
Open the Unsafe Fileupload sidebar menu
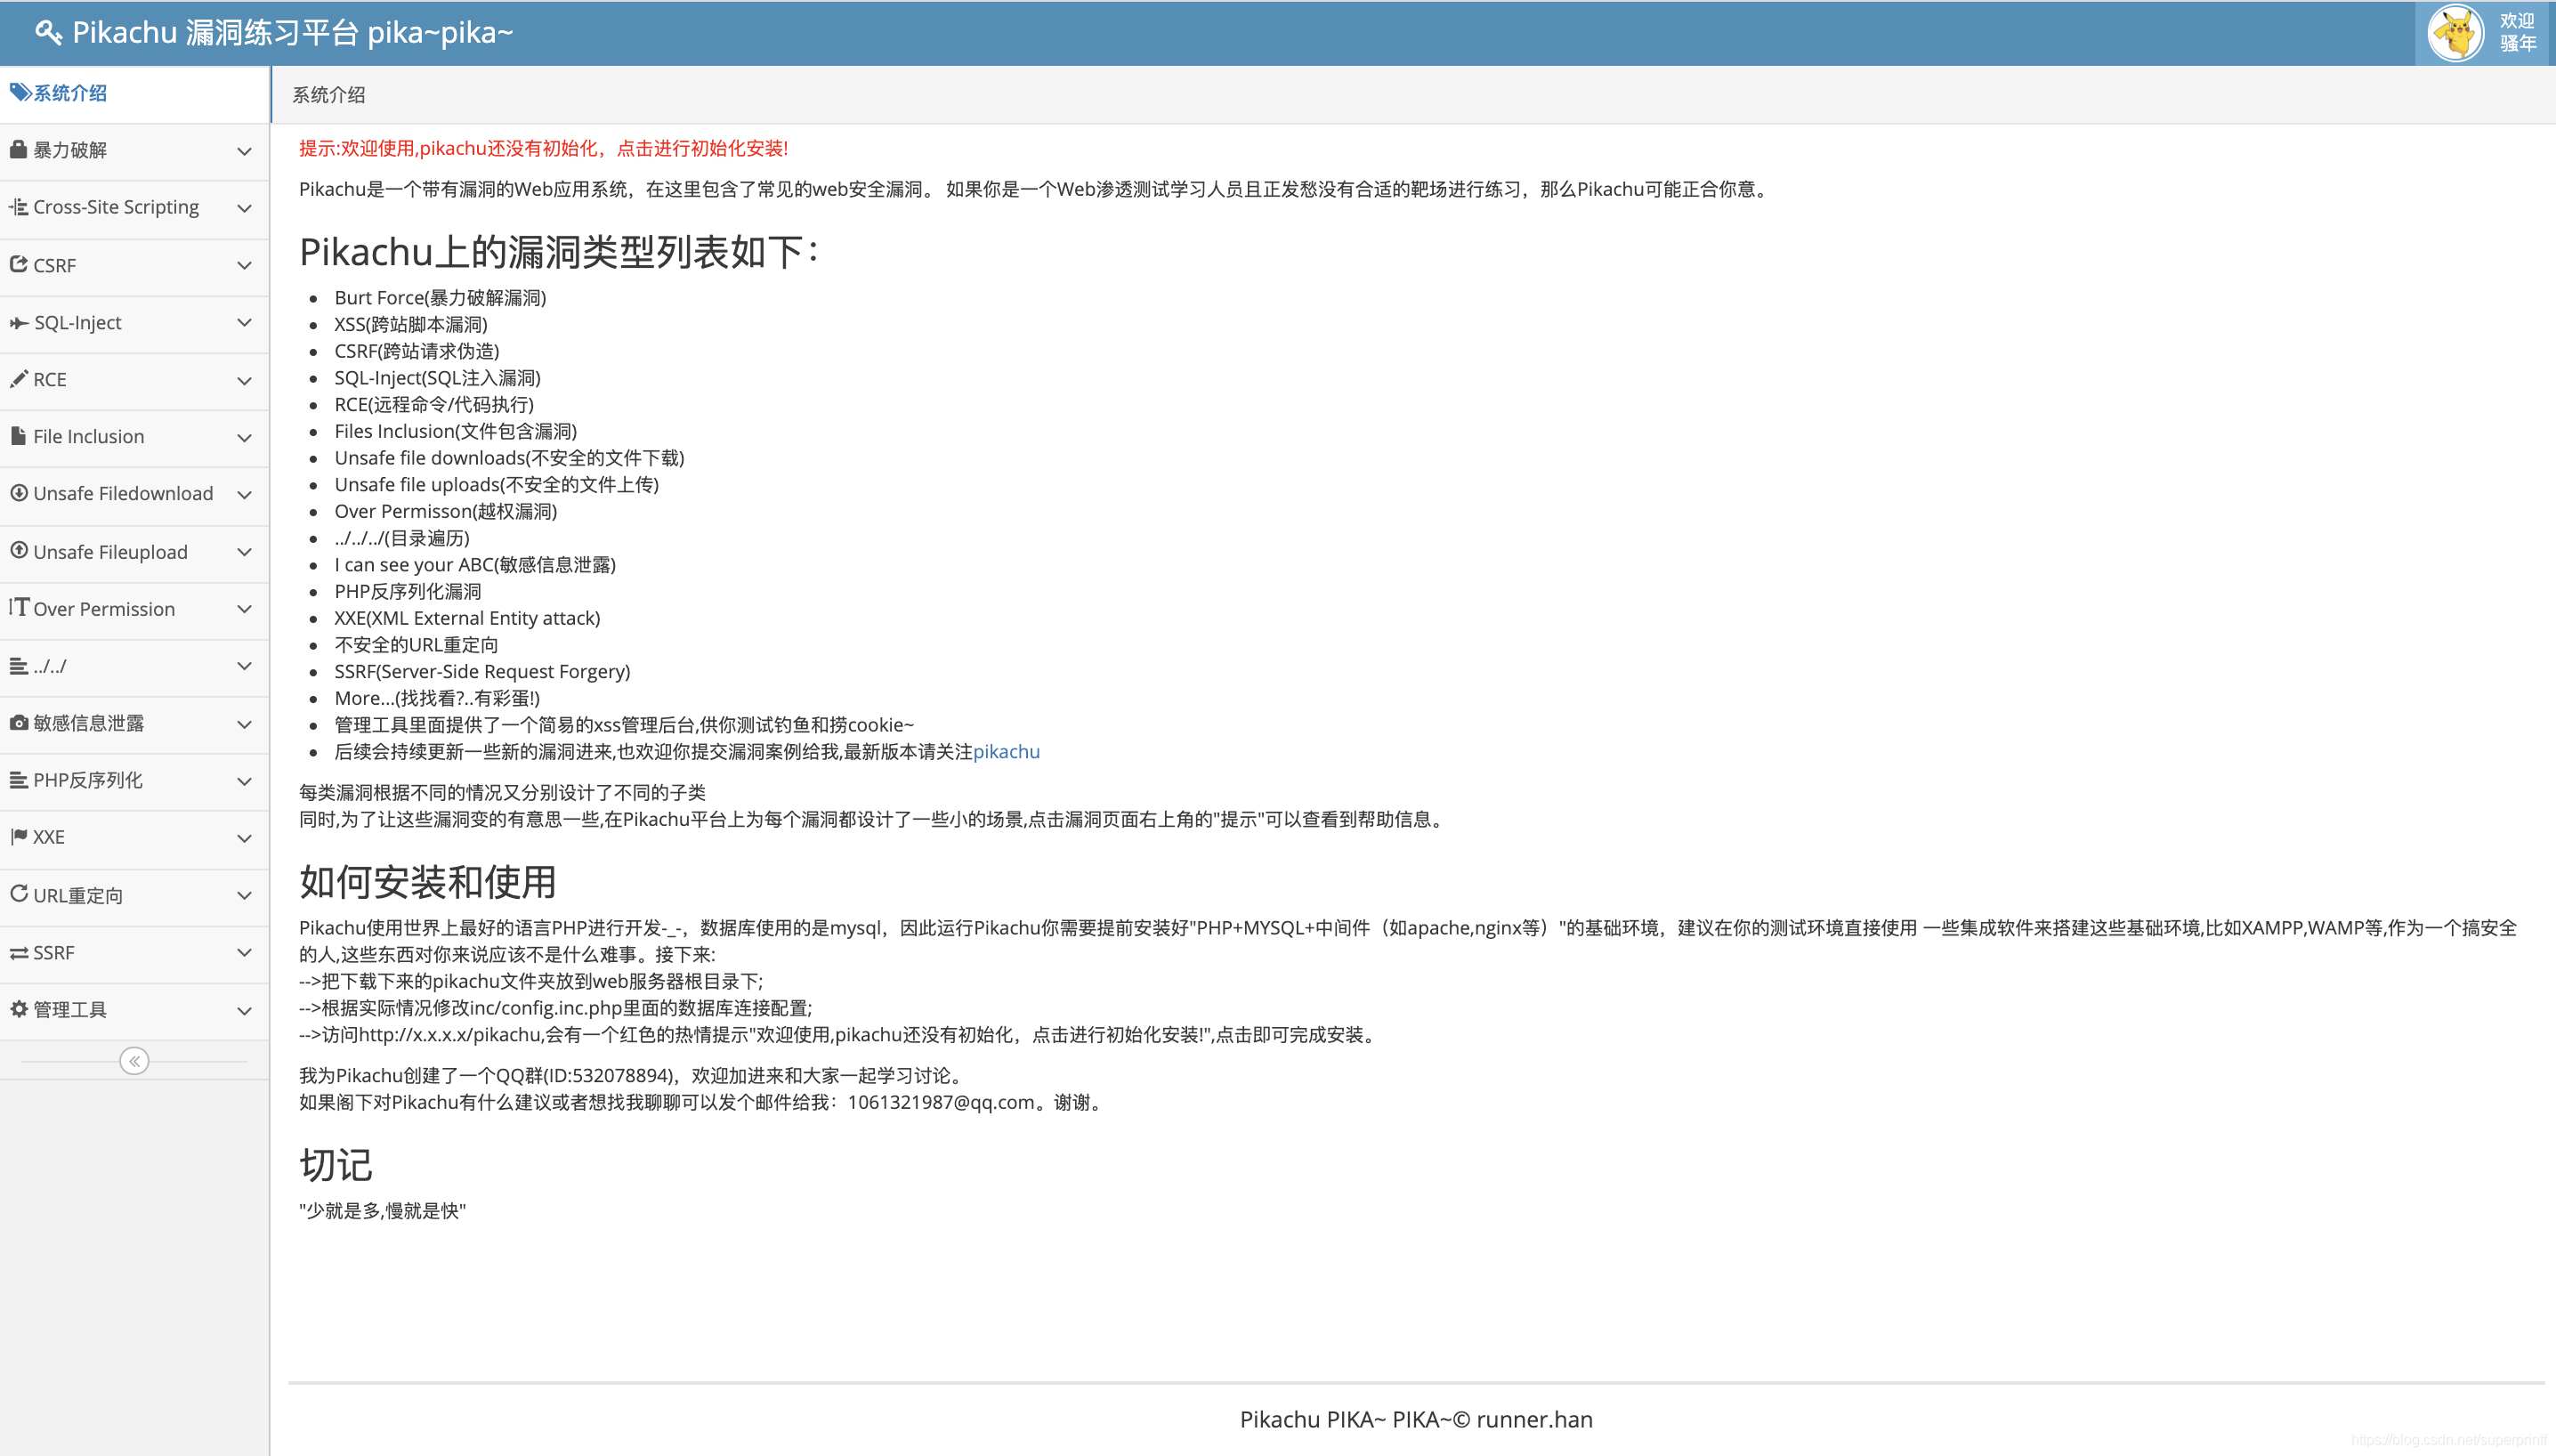(x=134, y=552)
